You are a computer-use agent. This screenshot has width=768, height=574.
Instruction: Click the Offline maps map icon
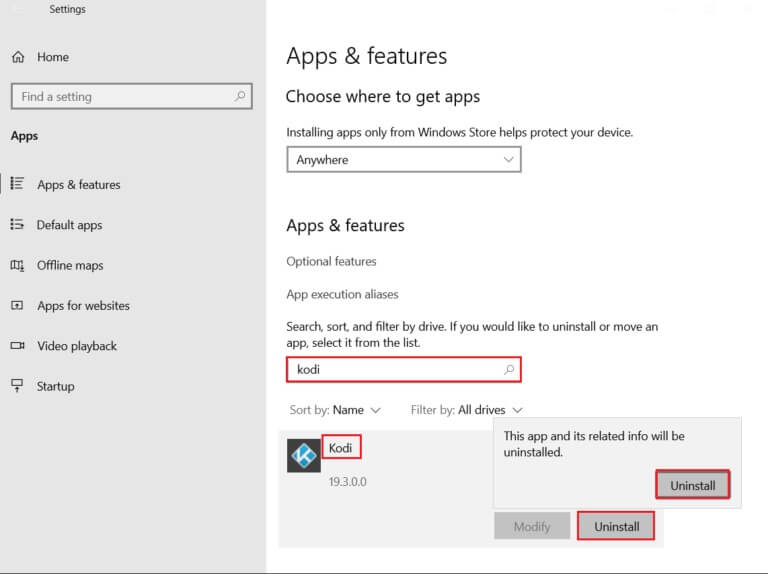point(17,265)
